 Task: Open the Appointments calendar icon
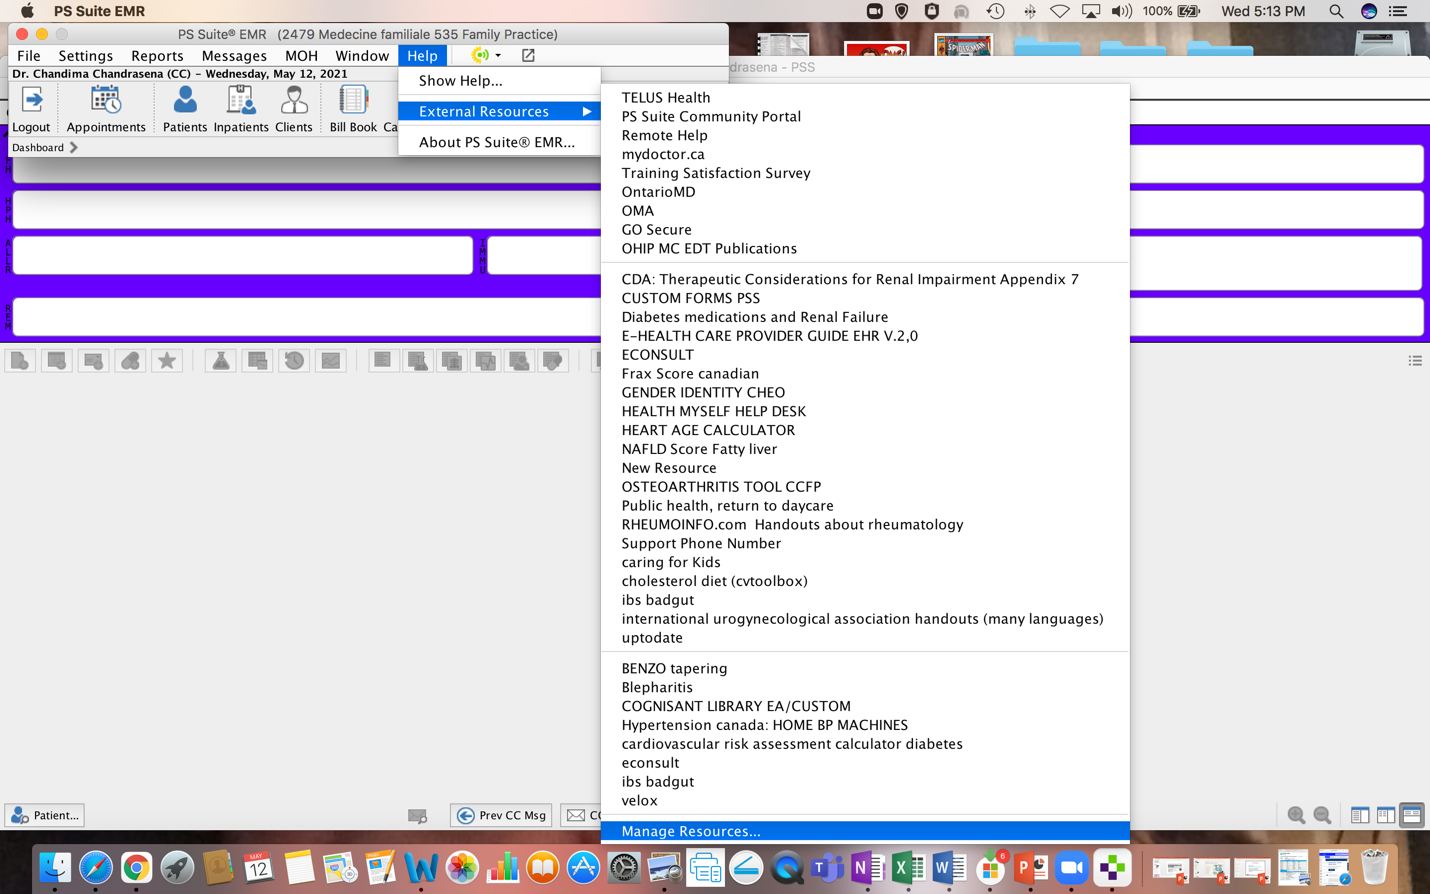[x=106, y=109]
